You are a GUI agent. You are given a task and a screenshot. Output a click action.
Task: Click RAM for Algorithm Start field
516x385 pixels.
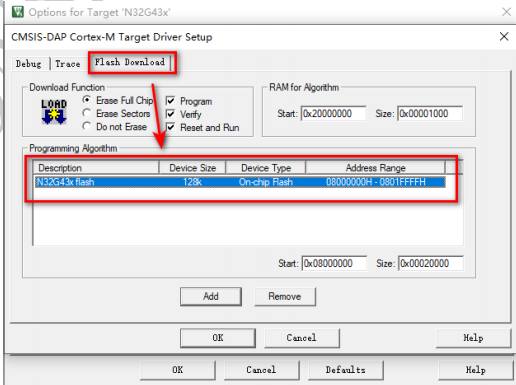(x=333, y=114)
